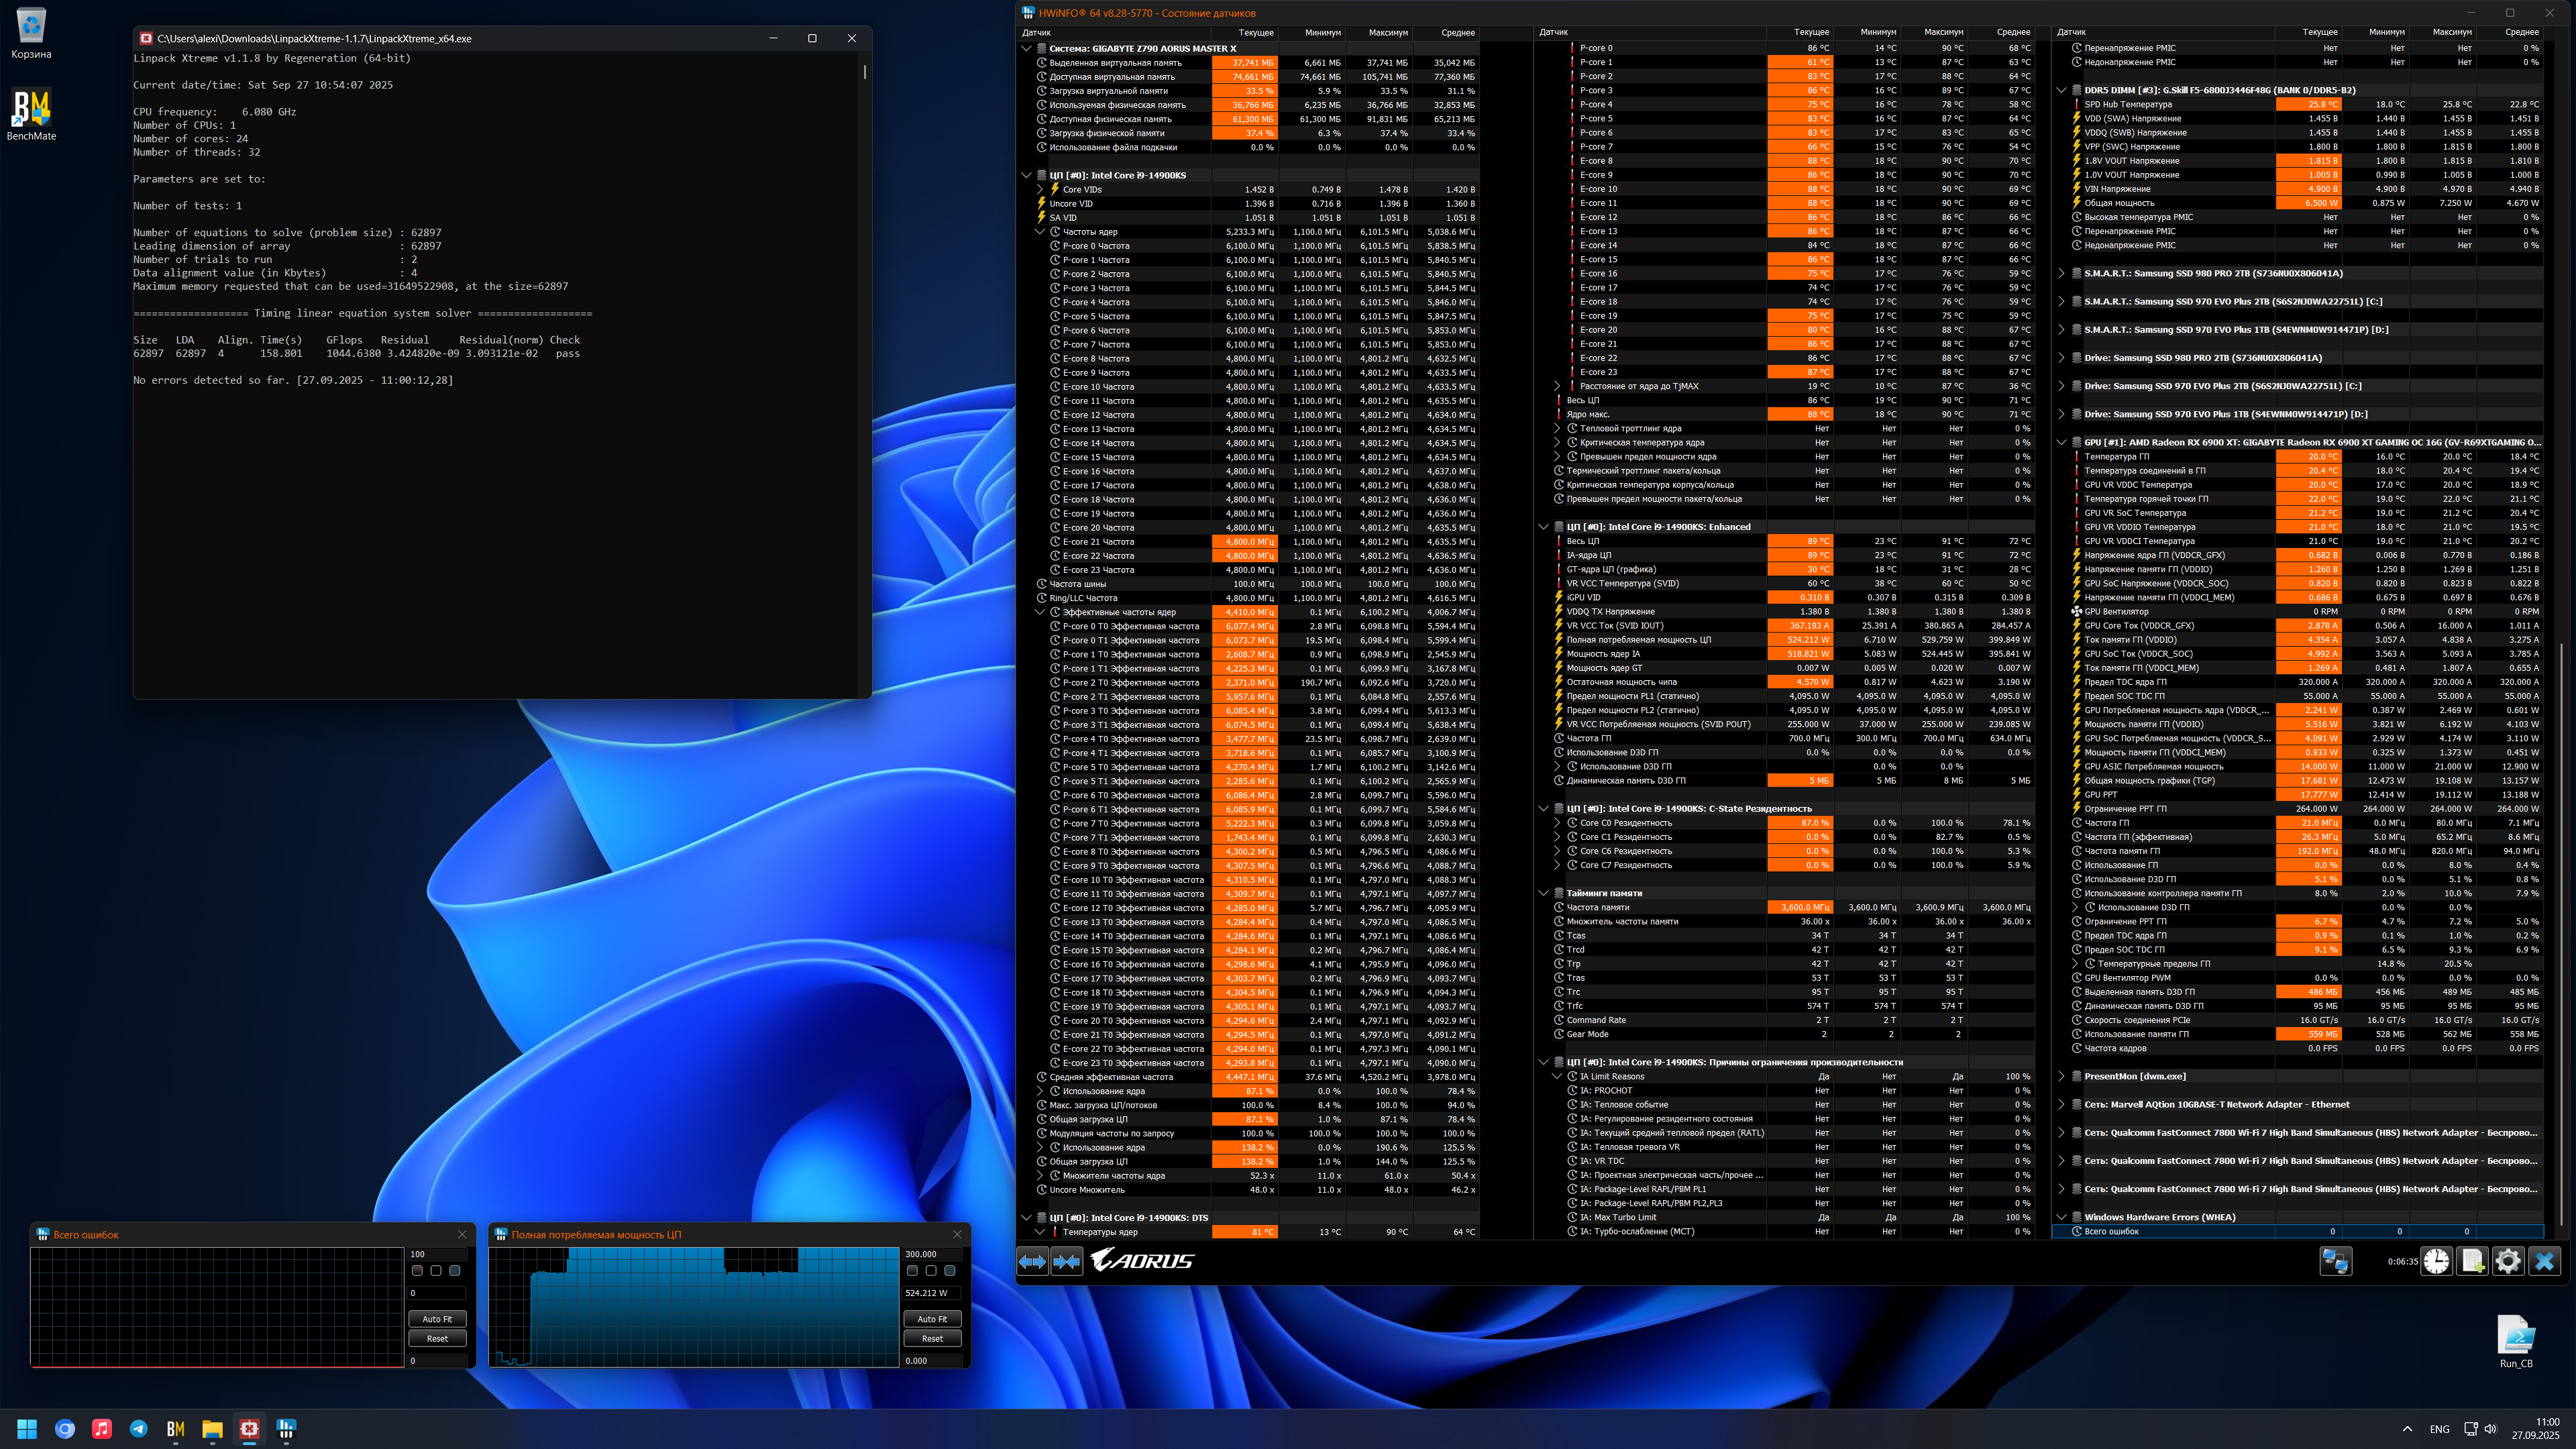
Task: Click the start logging document icon
Action: click(2472, 1261)
